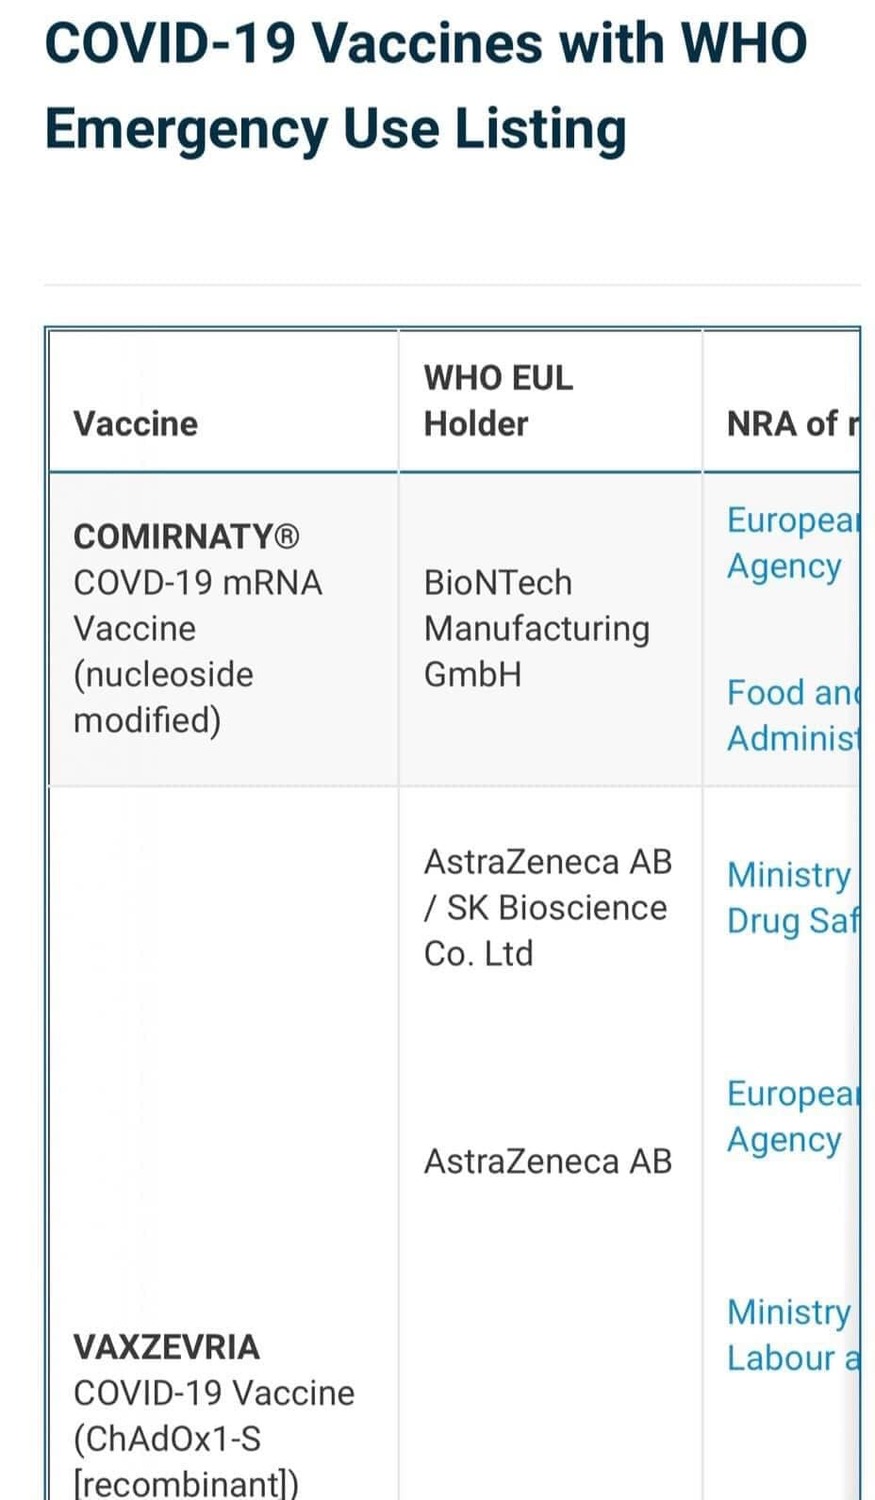Screen dimensions: 875x1500
Task: Click the nucleoside modified description text
Action: (164, 697)
